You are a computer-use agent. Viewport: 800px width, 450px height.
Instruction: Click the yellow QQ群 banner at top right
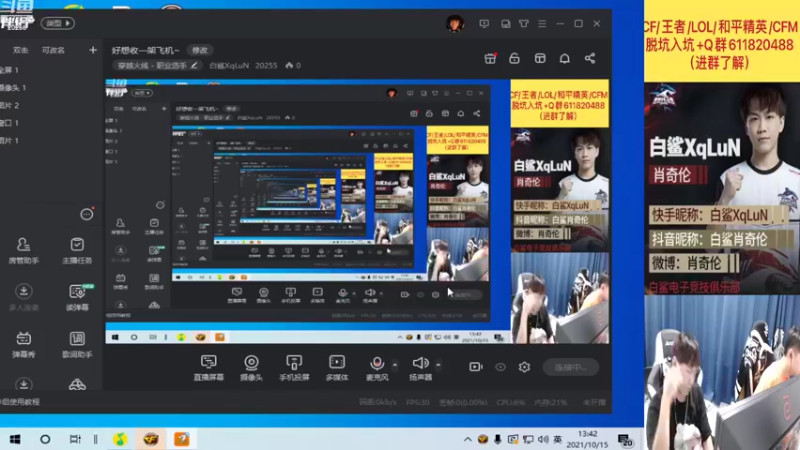[722, 41]
